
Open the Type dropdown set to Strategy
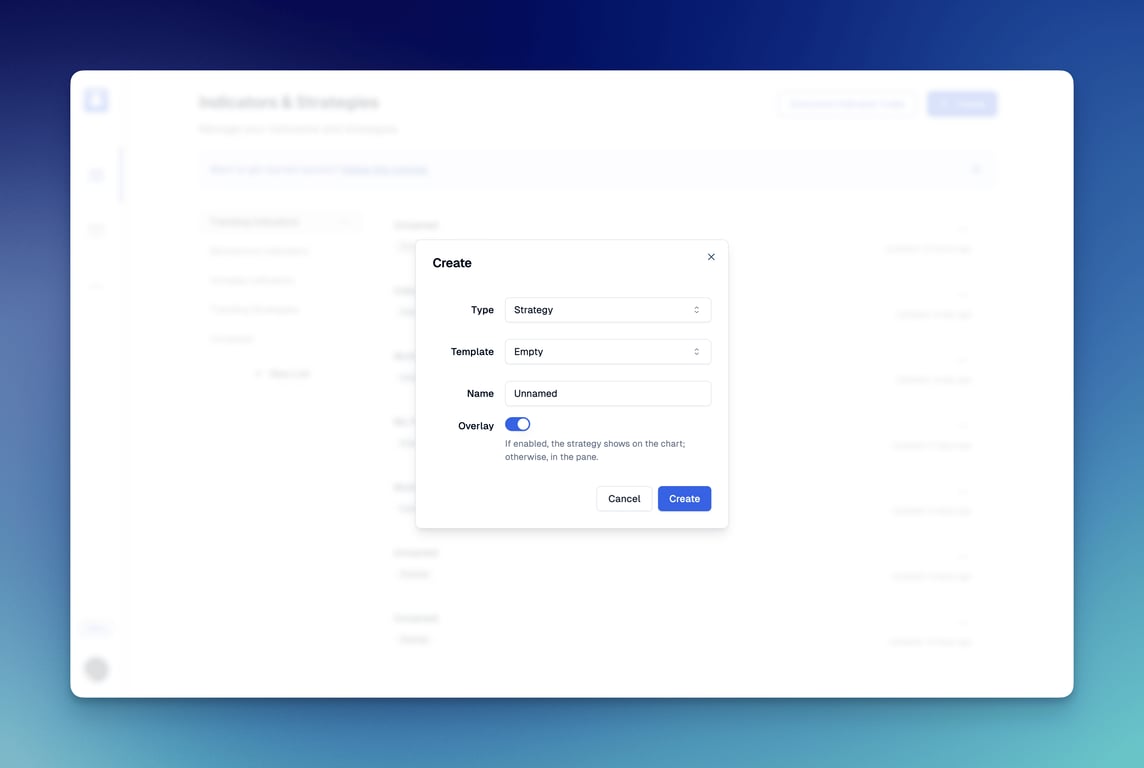[607, 310]
